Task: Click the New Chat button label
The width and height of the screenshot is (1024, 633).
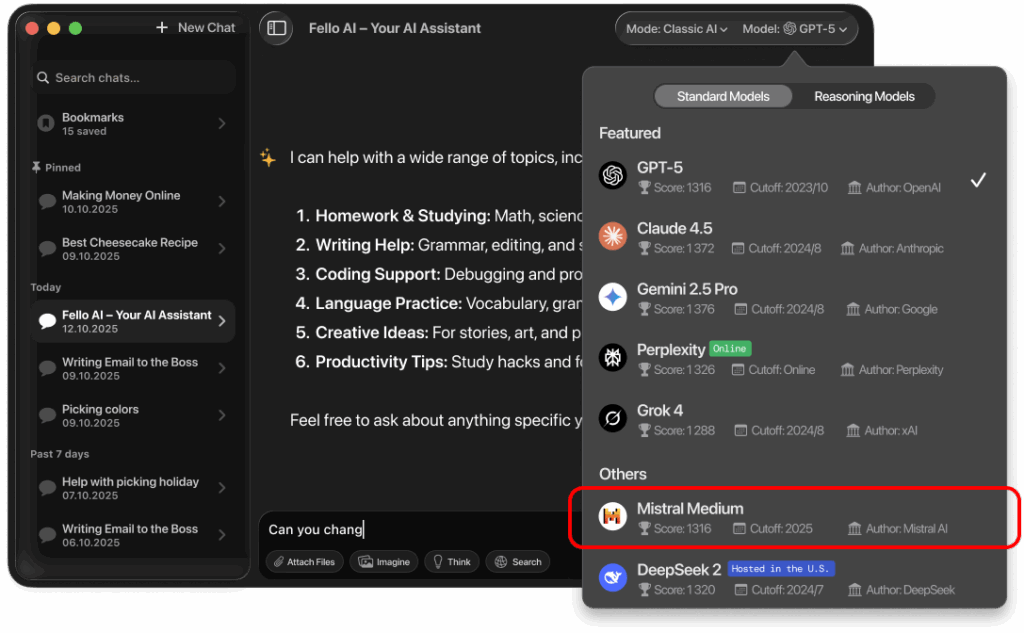Action: click(x=206, y=27)
